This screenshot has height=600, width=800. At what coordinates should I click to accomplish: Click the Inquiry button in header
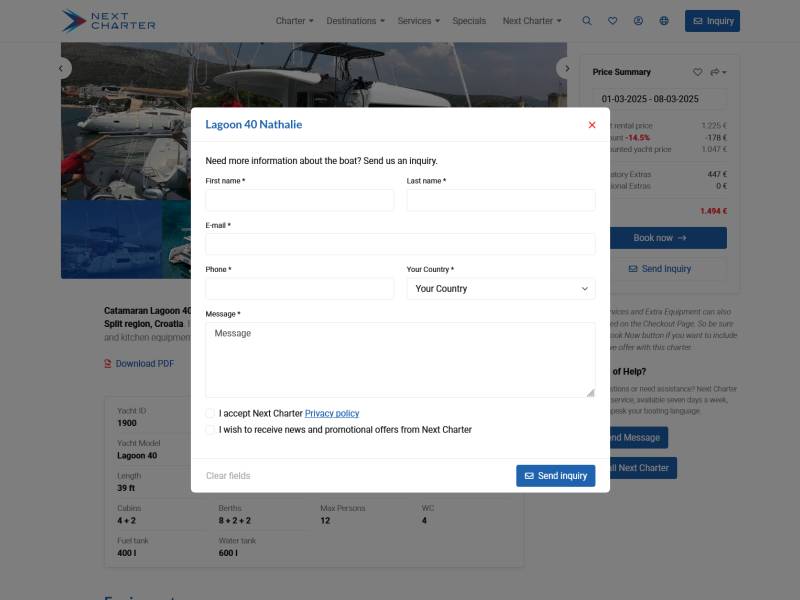(x=712, y=21)
